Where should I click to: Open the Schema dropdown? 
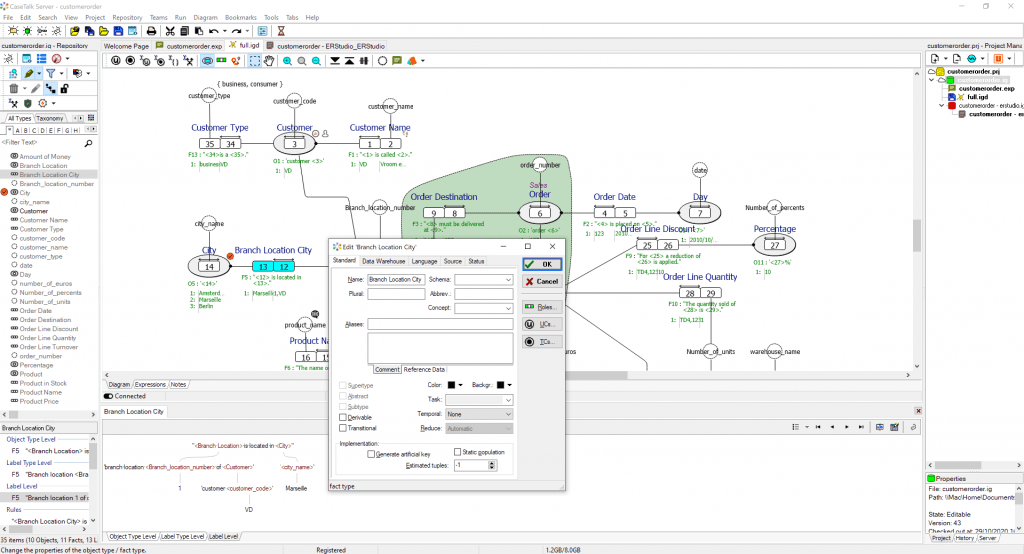coord(508,280)
